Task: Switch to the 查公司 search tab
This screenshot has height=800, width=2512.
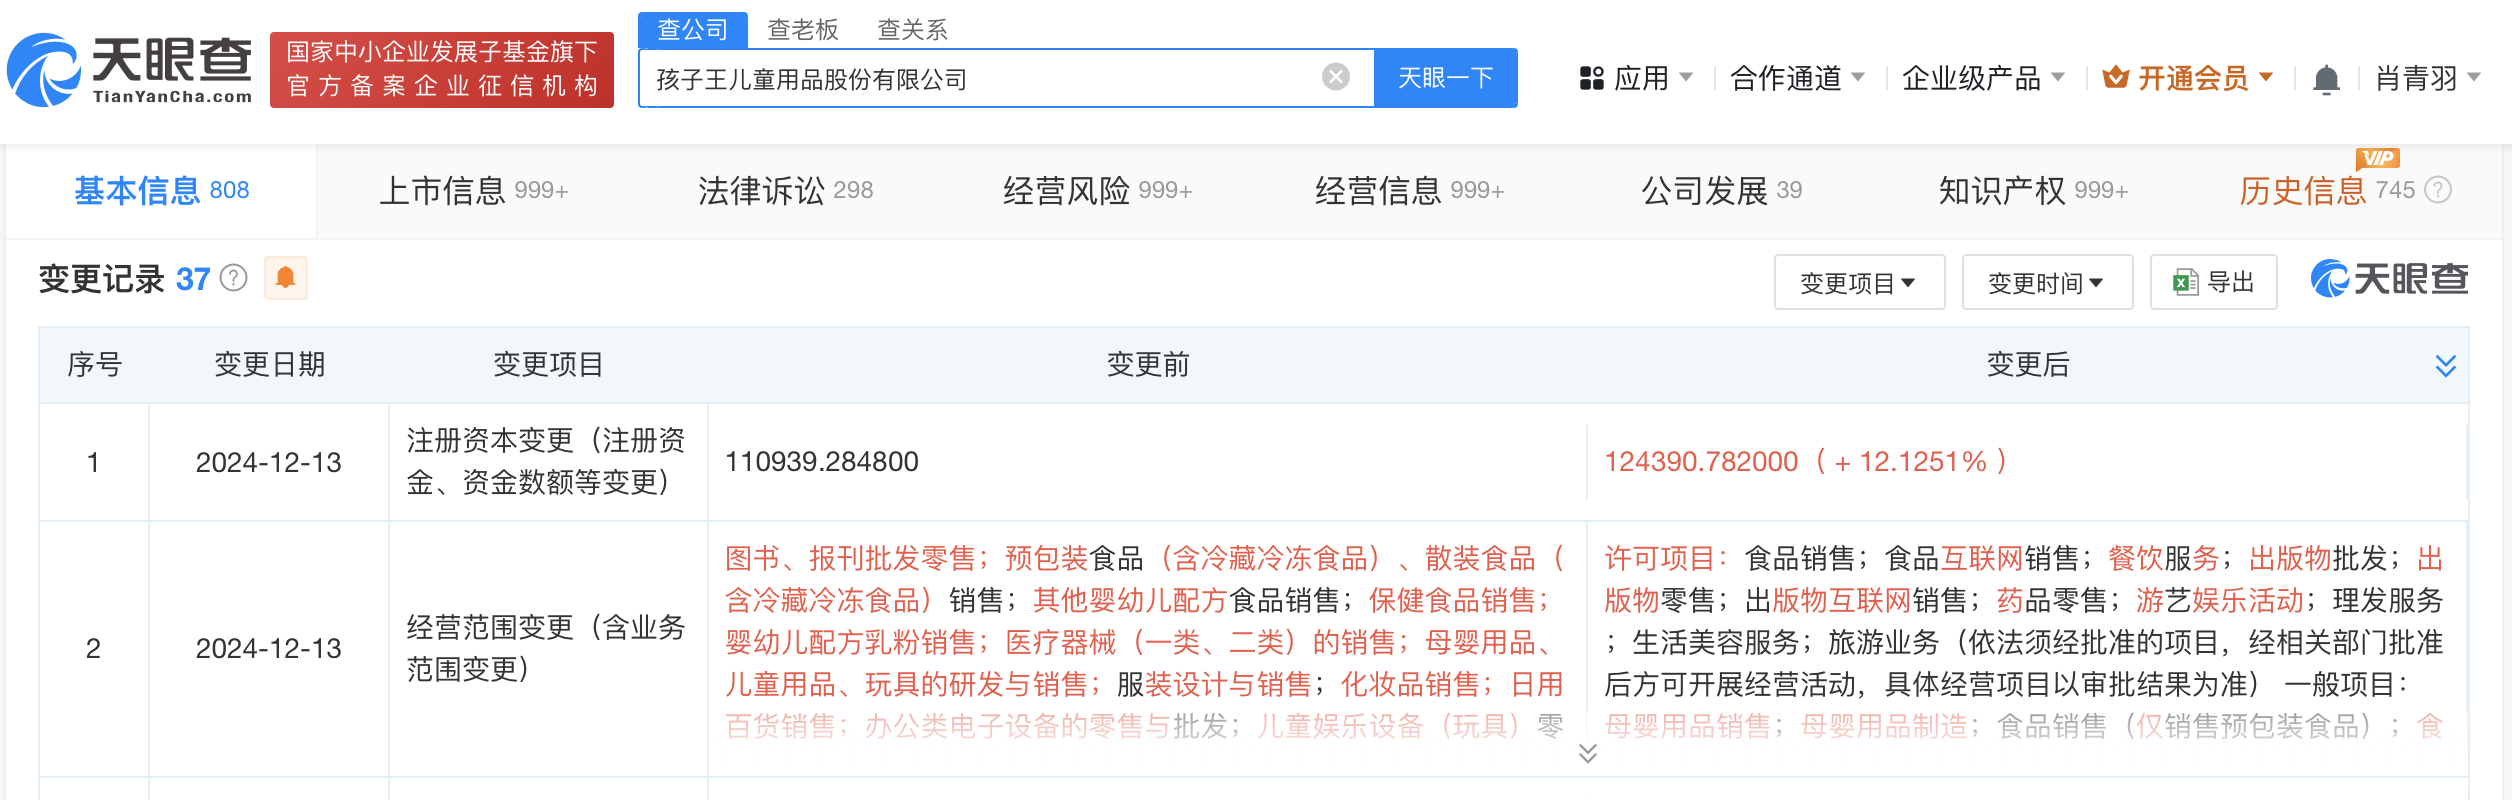Action: [x=693, y=30]
